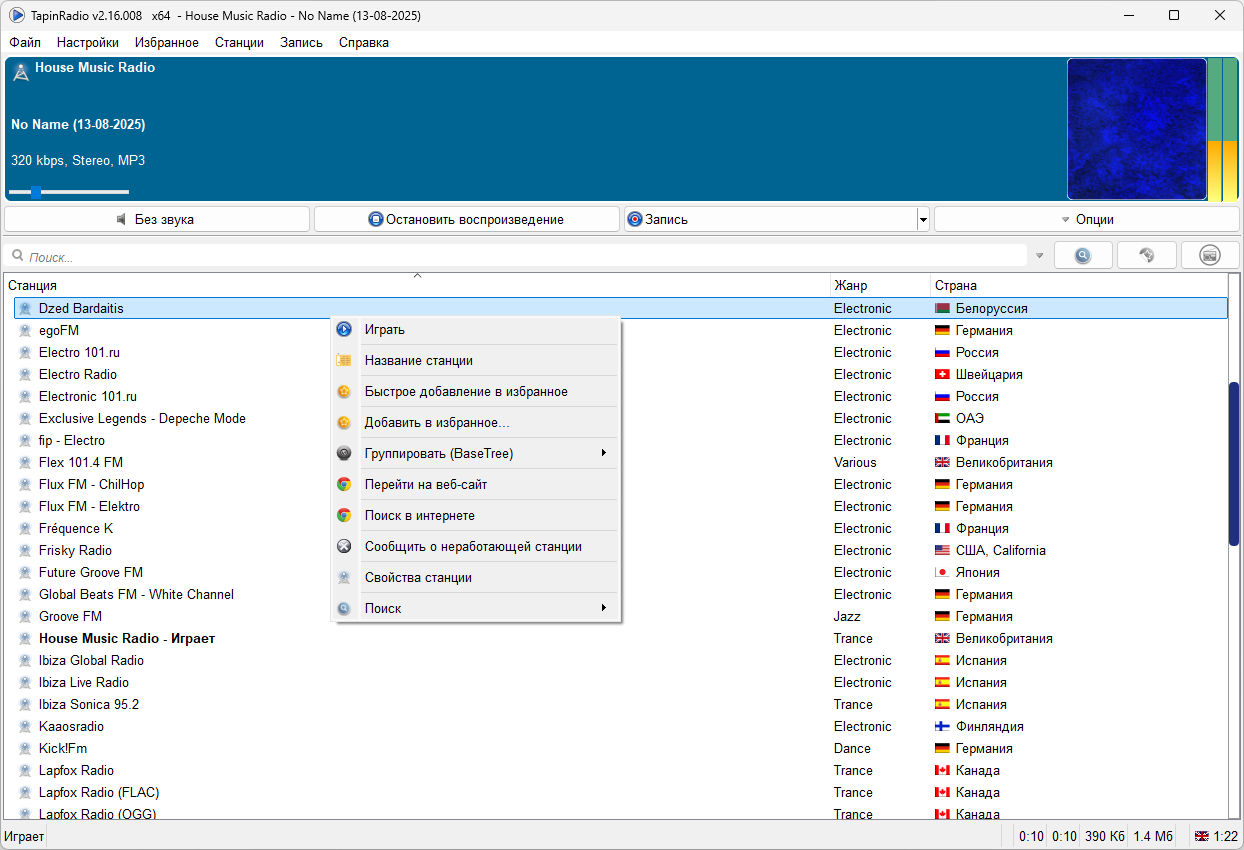Viewport: 1244px width, 850px height.
Task: Click the TapinRadio app icon in the title bar
Action: [17, 15]
